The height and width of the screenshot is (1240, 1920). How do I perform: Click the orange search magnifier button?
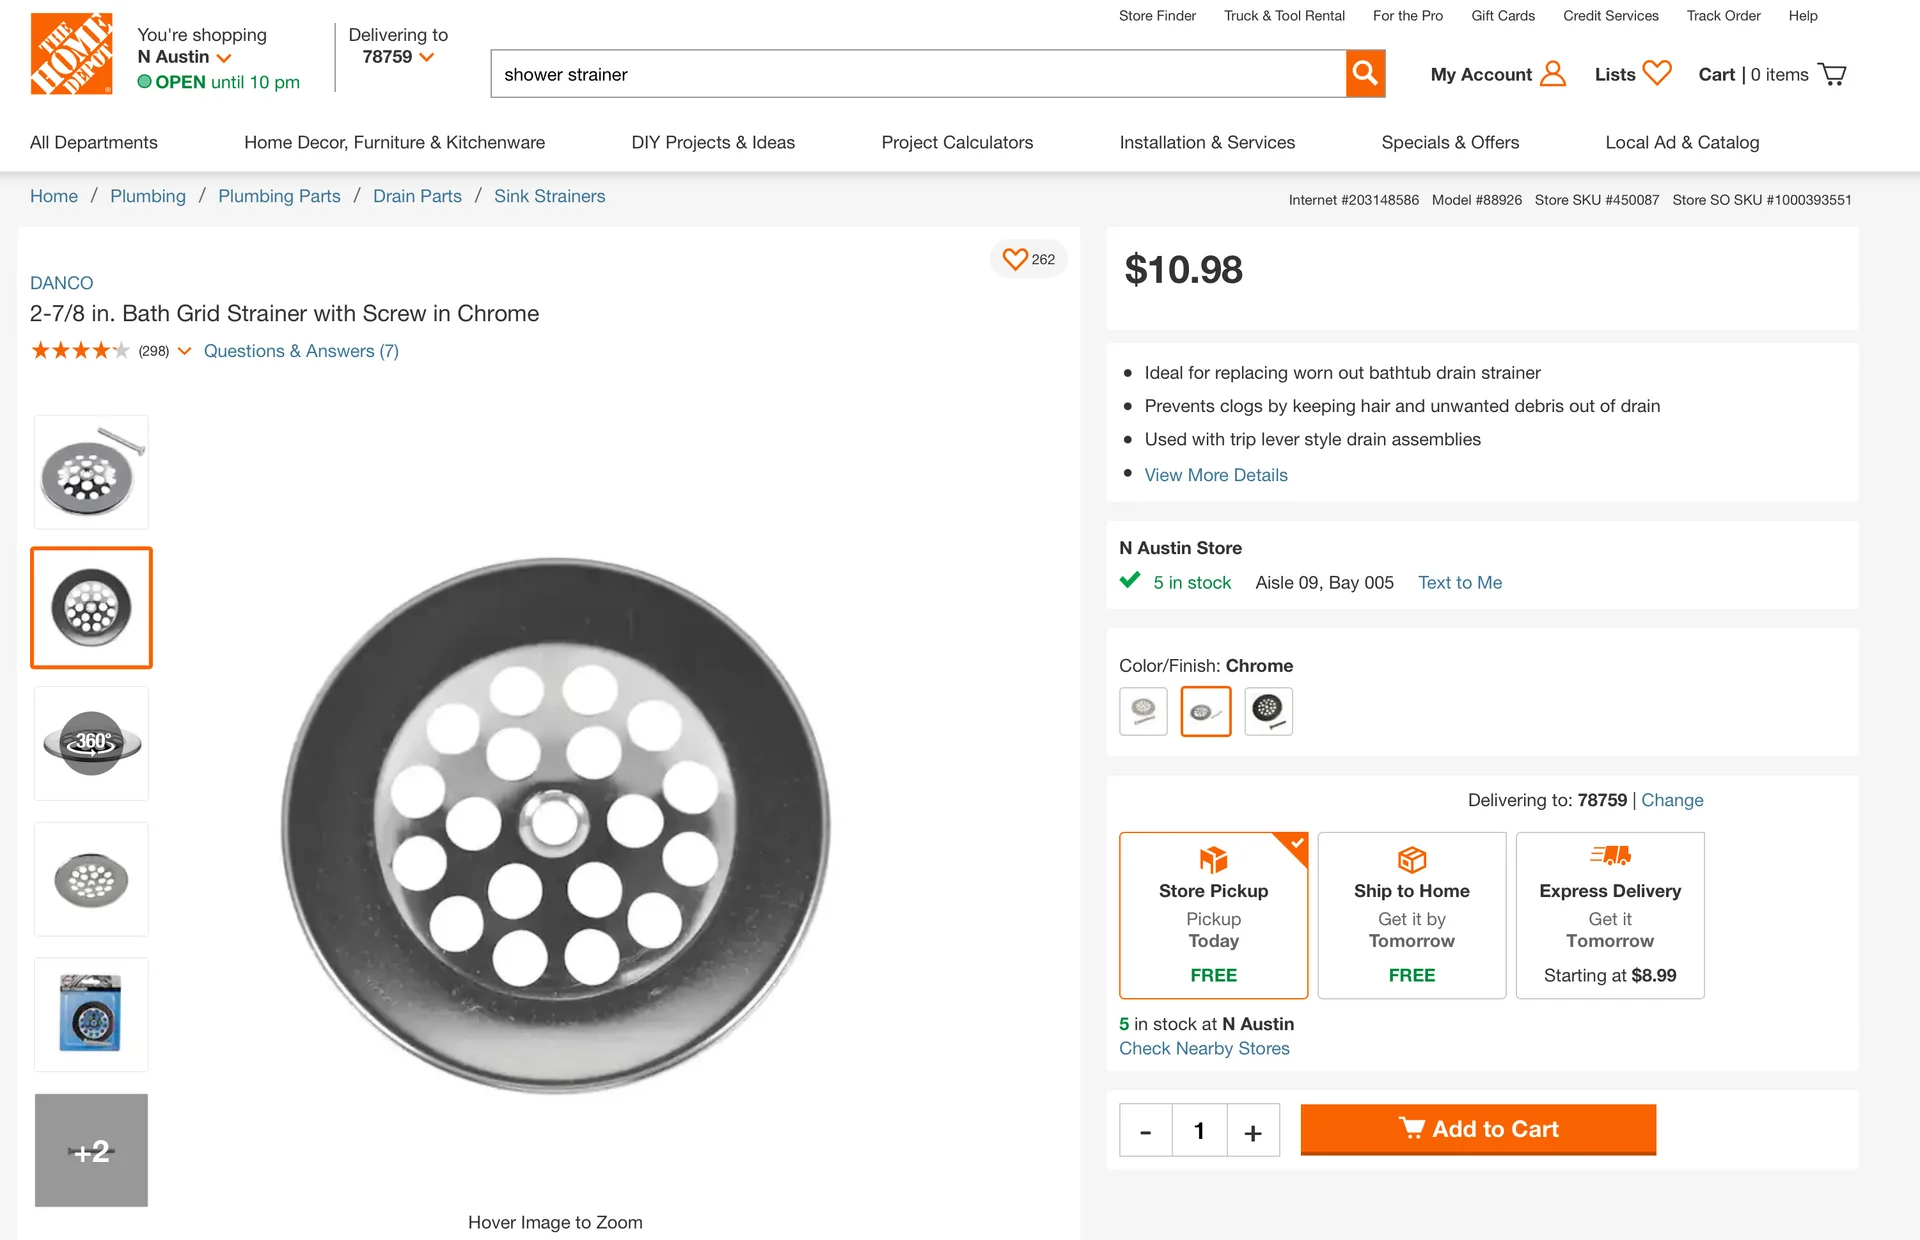[1365, 74]
